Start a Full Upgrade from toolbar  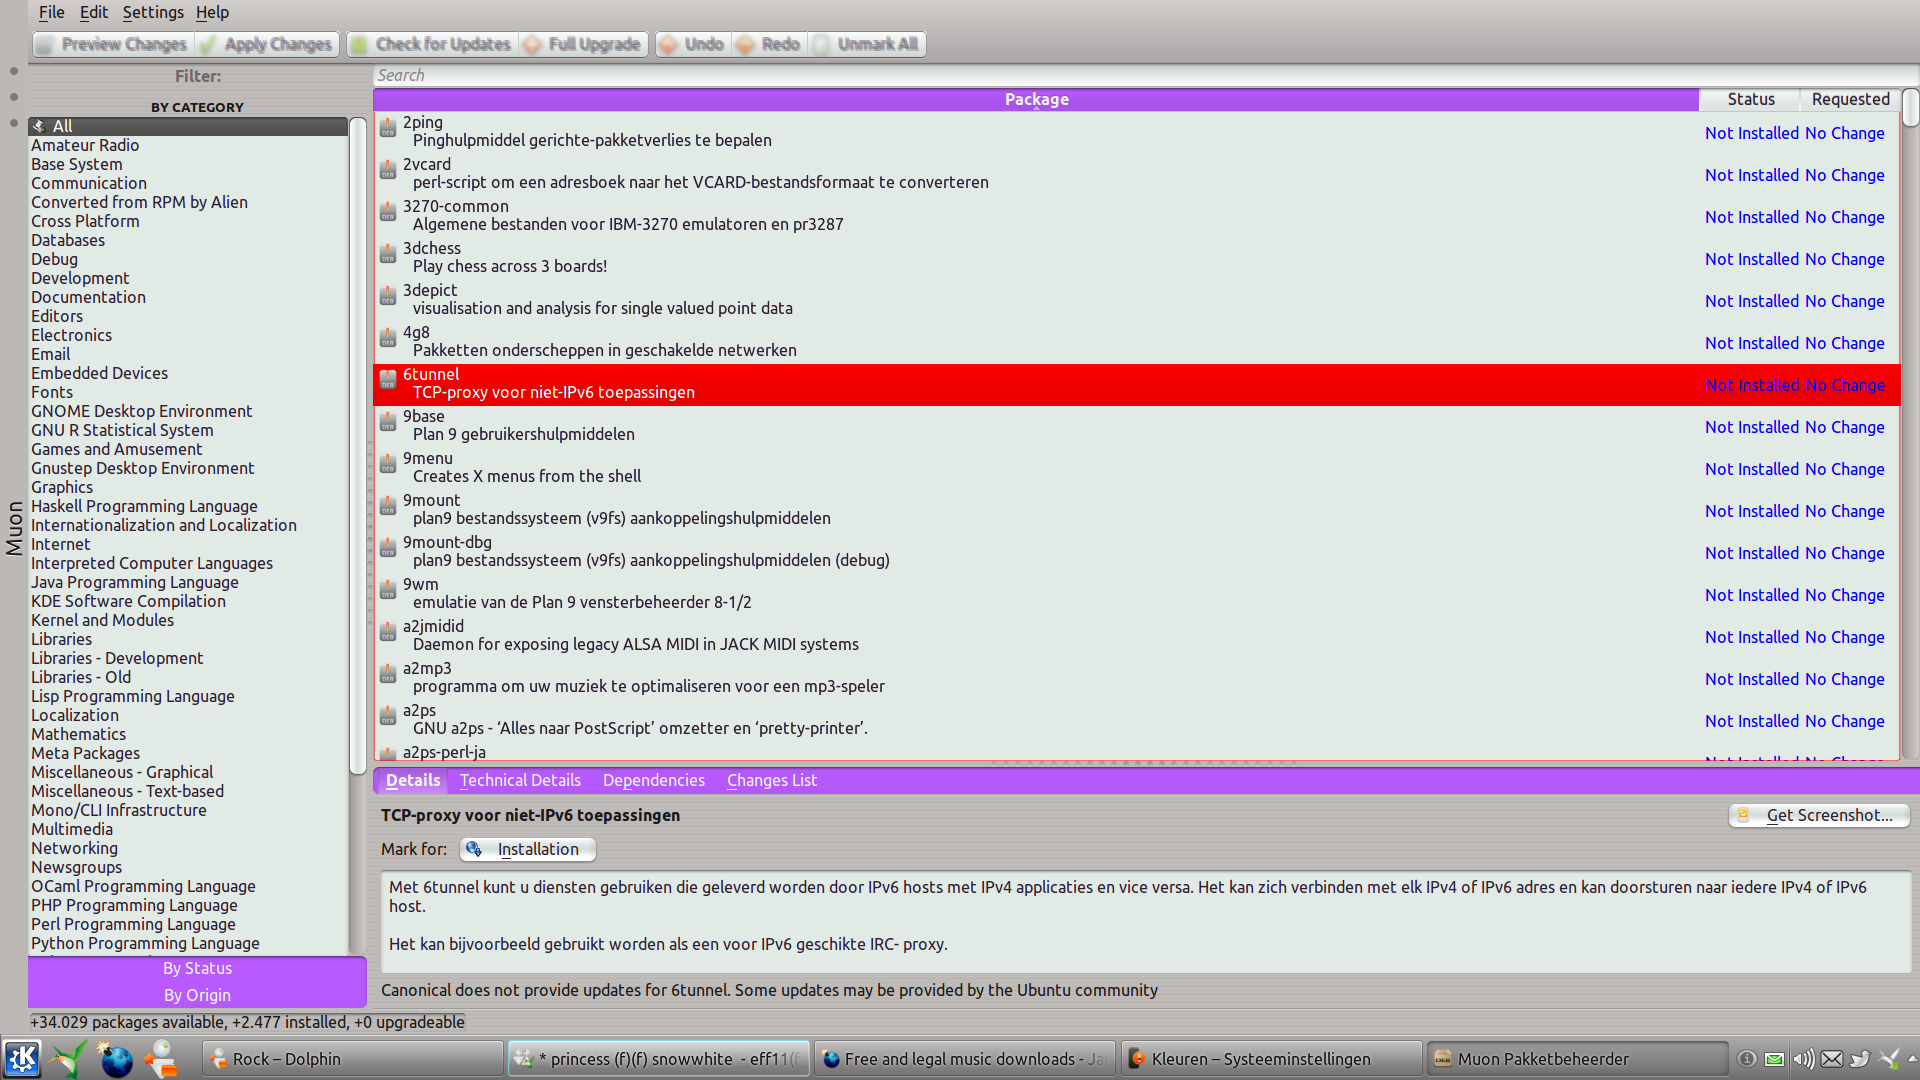(x=584, y=44)
